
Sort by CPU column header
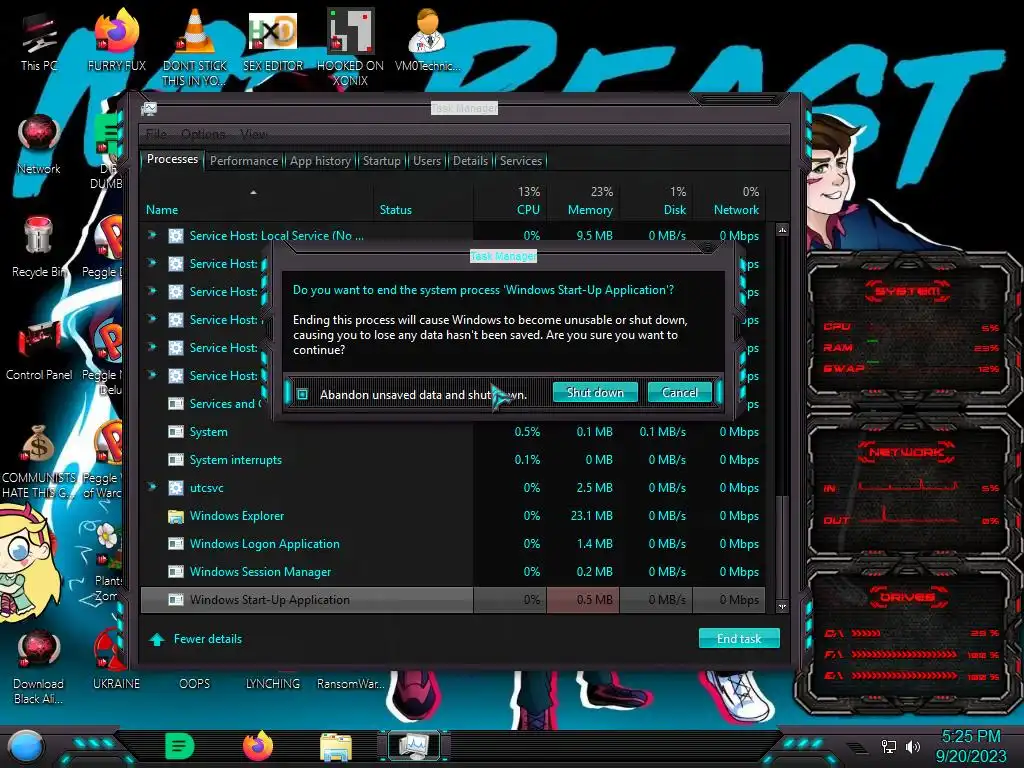click(528, 210)
